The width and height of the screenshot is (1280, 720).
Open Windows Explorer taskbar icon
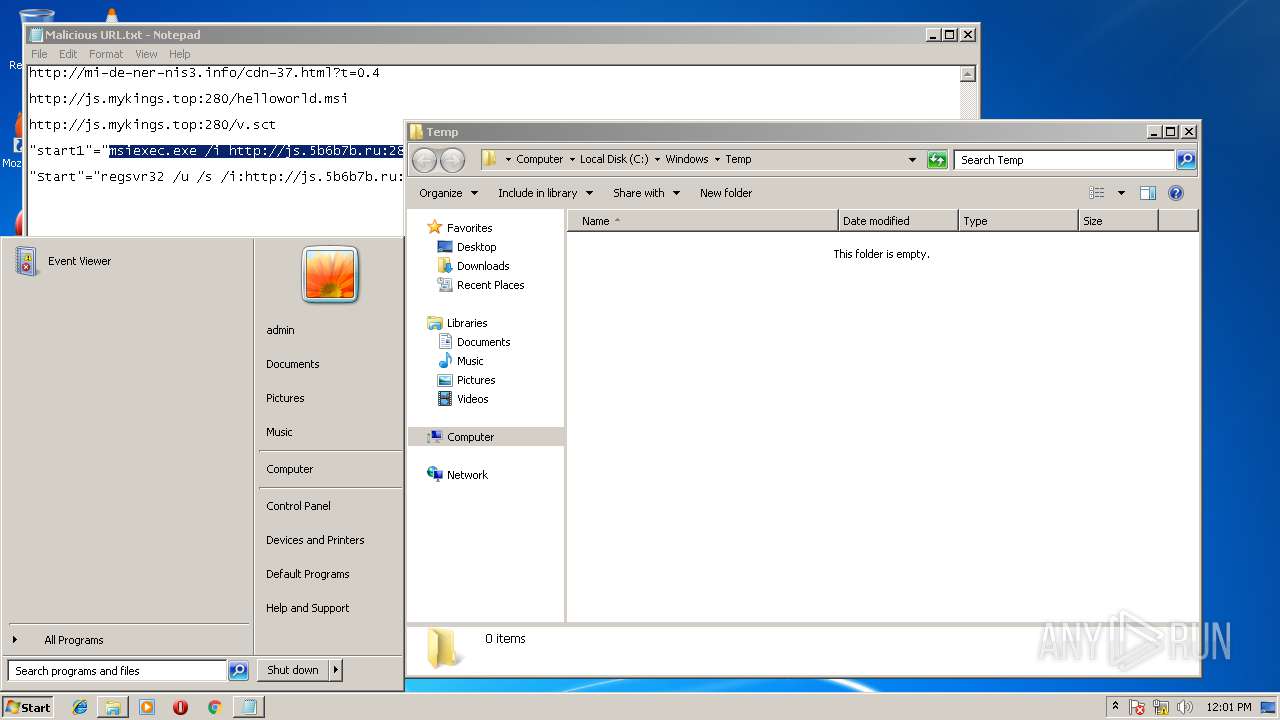pos(113,707)
